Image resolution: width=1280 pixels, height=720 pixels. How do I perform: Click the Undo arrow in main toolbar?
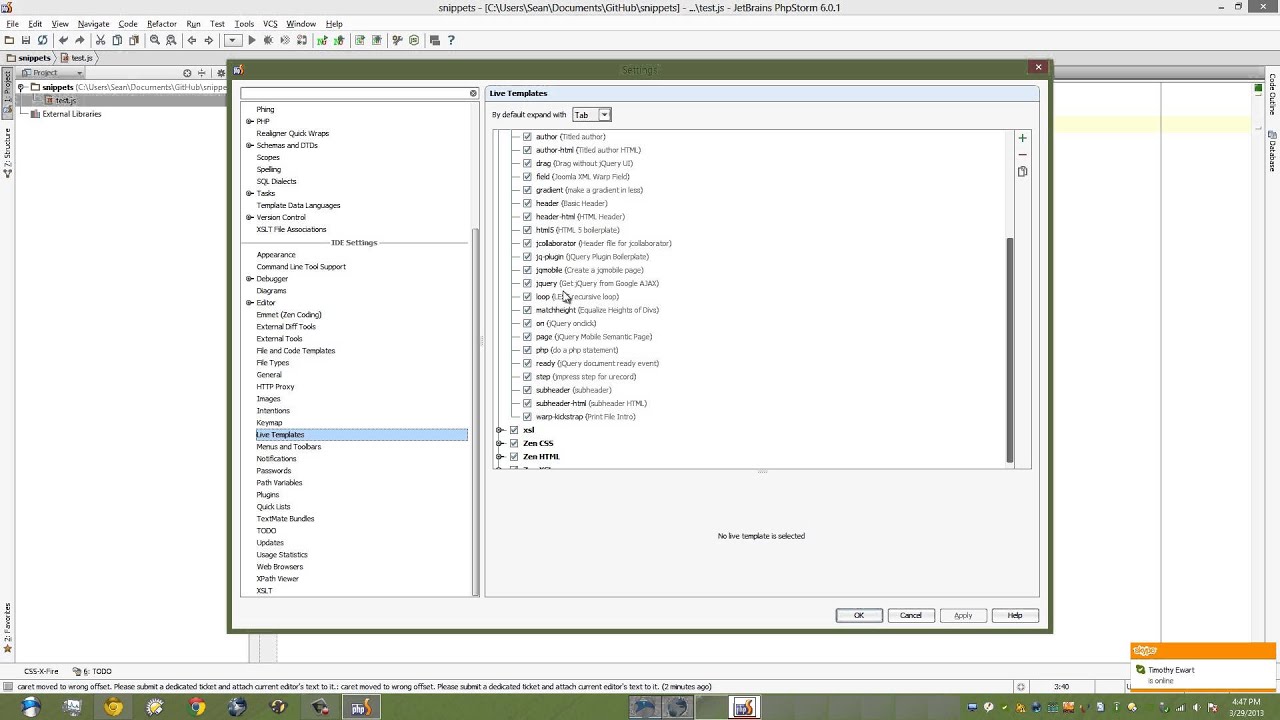(x=63, y=40)
